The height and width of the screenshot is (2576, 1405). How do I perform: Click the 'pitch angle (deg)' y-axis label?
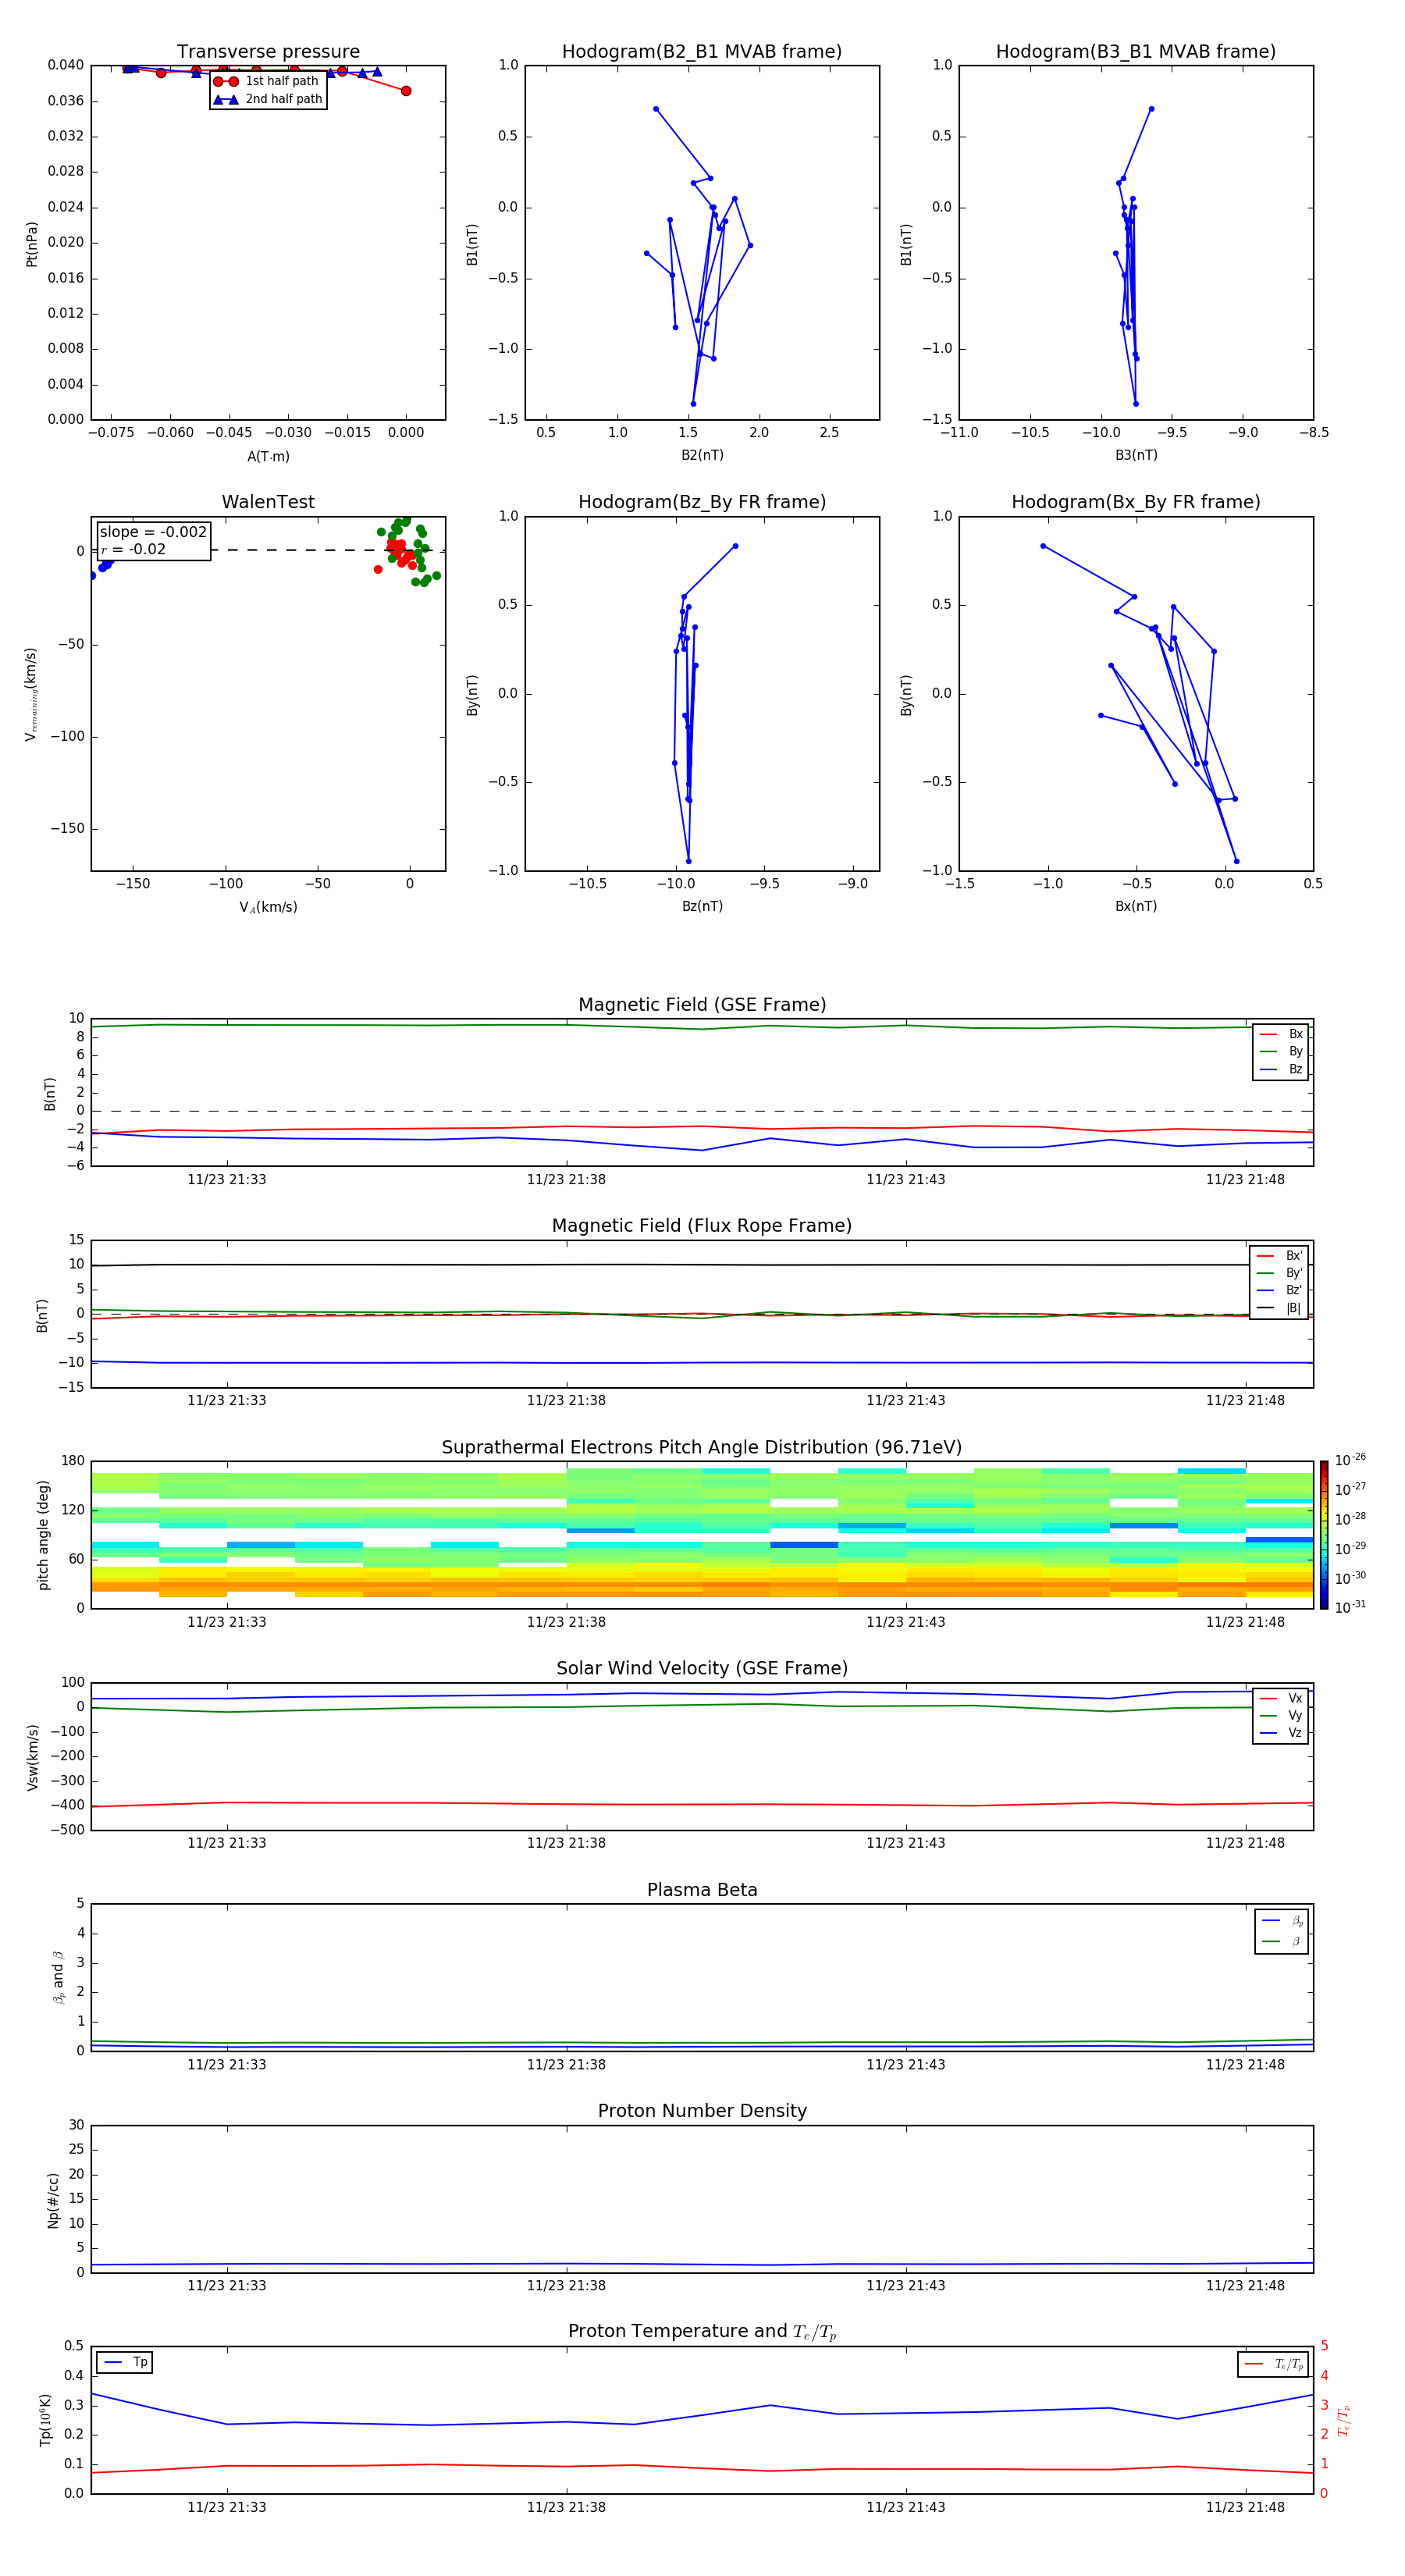coord(43,1535)
